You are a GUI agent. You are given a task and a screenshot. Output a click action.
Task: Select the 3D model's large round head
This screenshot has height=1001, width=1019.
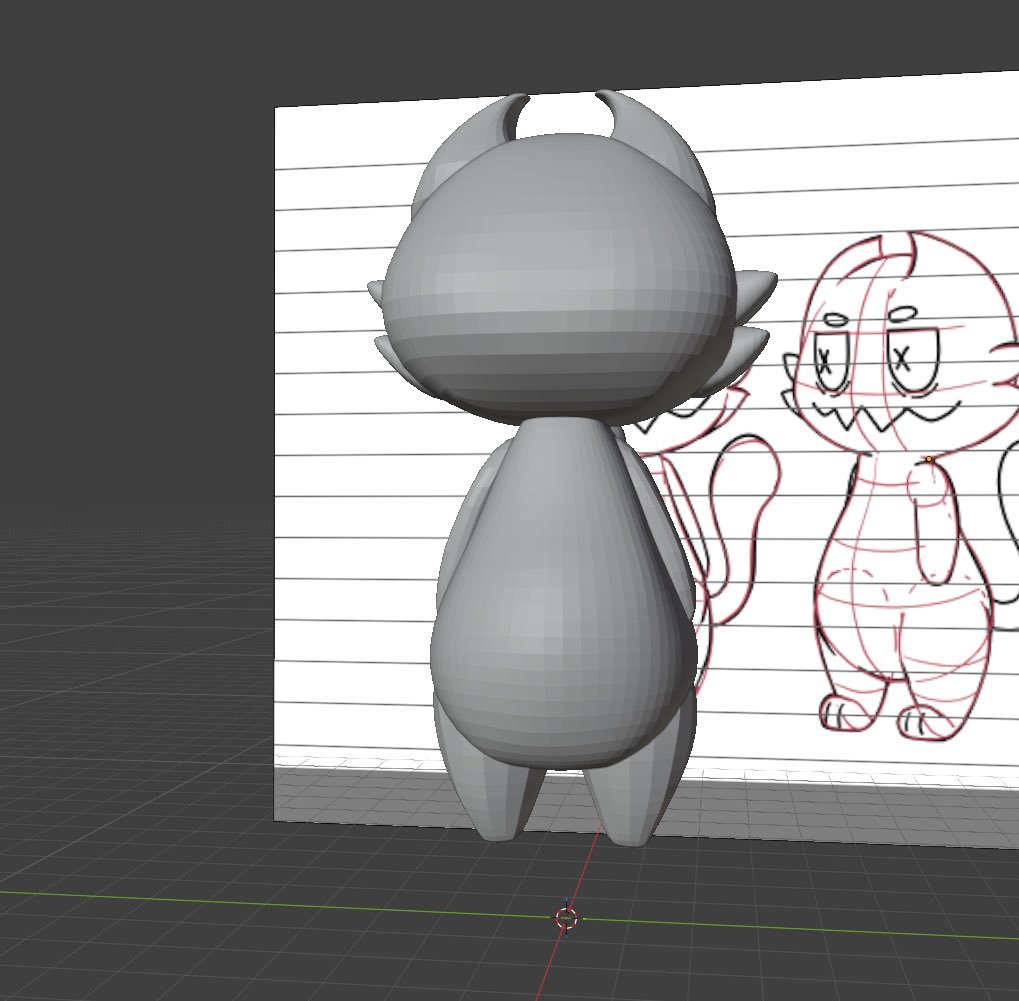559,280
